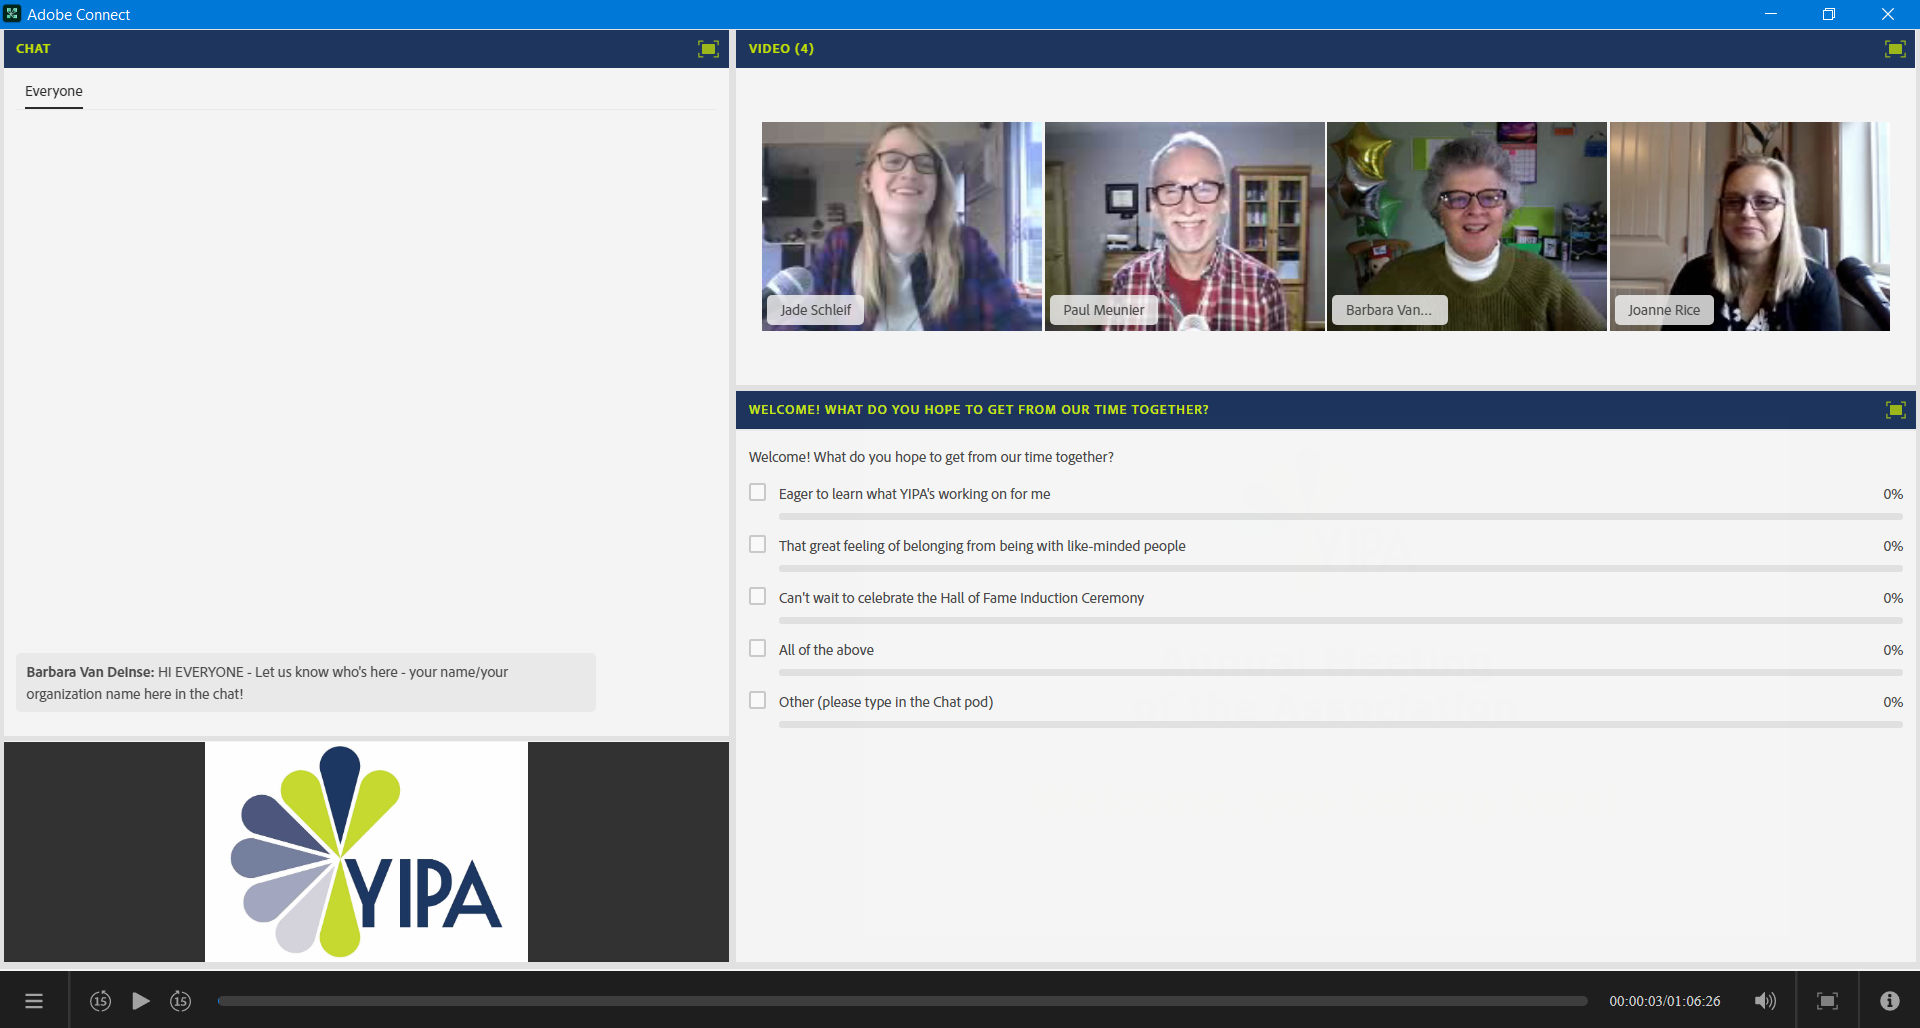This screenshot has width=1920, height=1028.
Task: Expand Barbara Van Deinse's truncated name label
Action: (1388, 310)
